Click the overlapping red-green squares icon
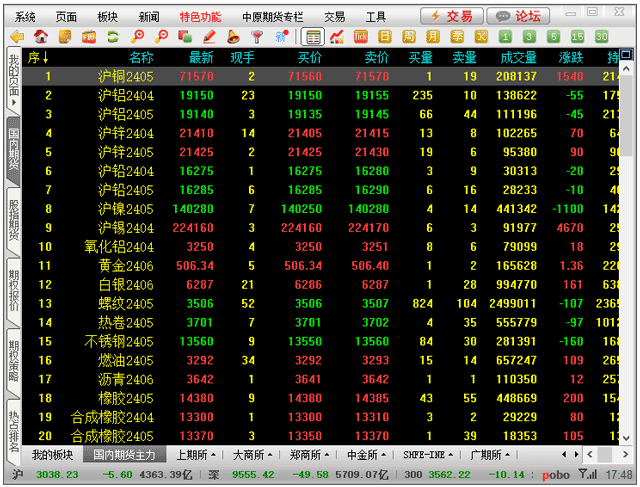This screenshot has height=487, width=640. (185, 37)
